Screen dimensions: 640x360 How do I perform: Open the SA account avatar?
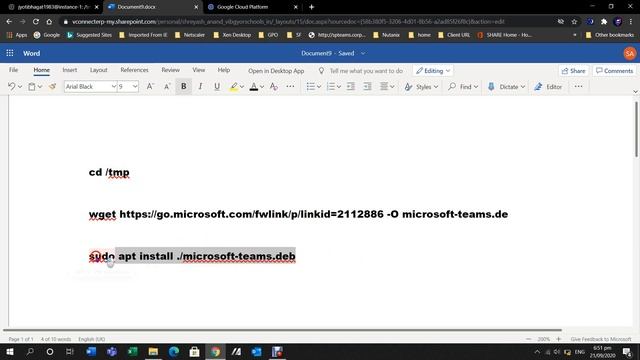[629, 53]
